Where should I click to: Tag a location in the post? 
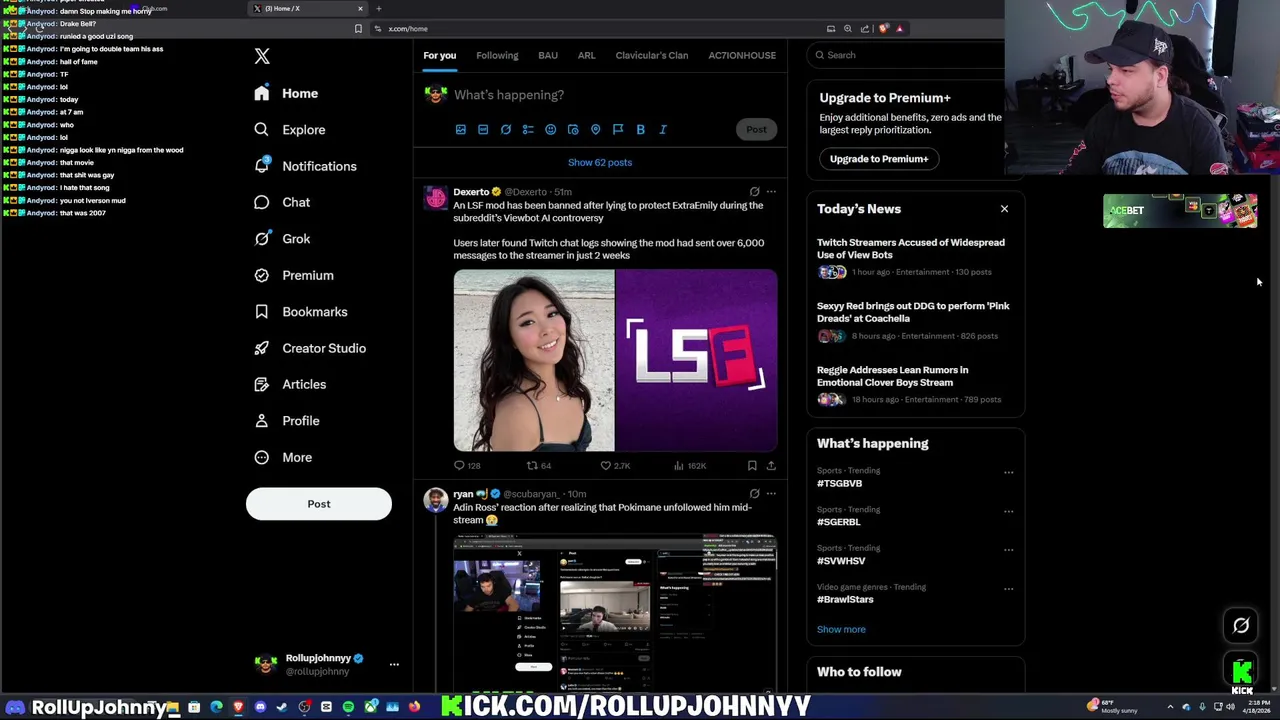[595, 129]
